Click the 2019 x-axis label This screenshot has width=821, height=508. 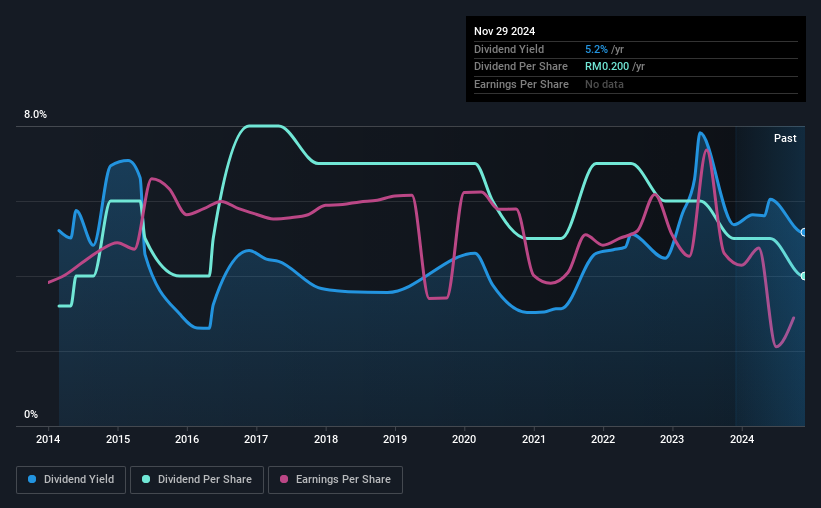[x=395, y=439]
